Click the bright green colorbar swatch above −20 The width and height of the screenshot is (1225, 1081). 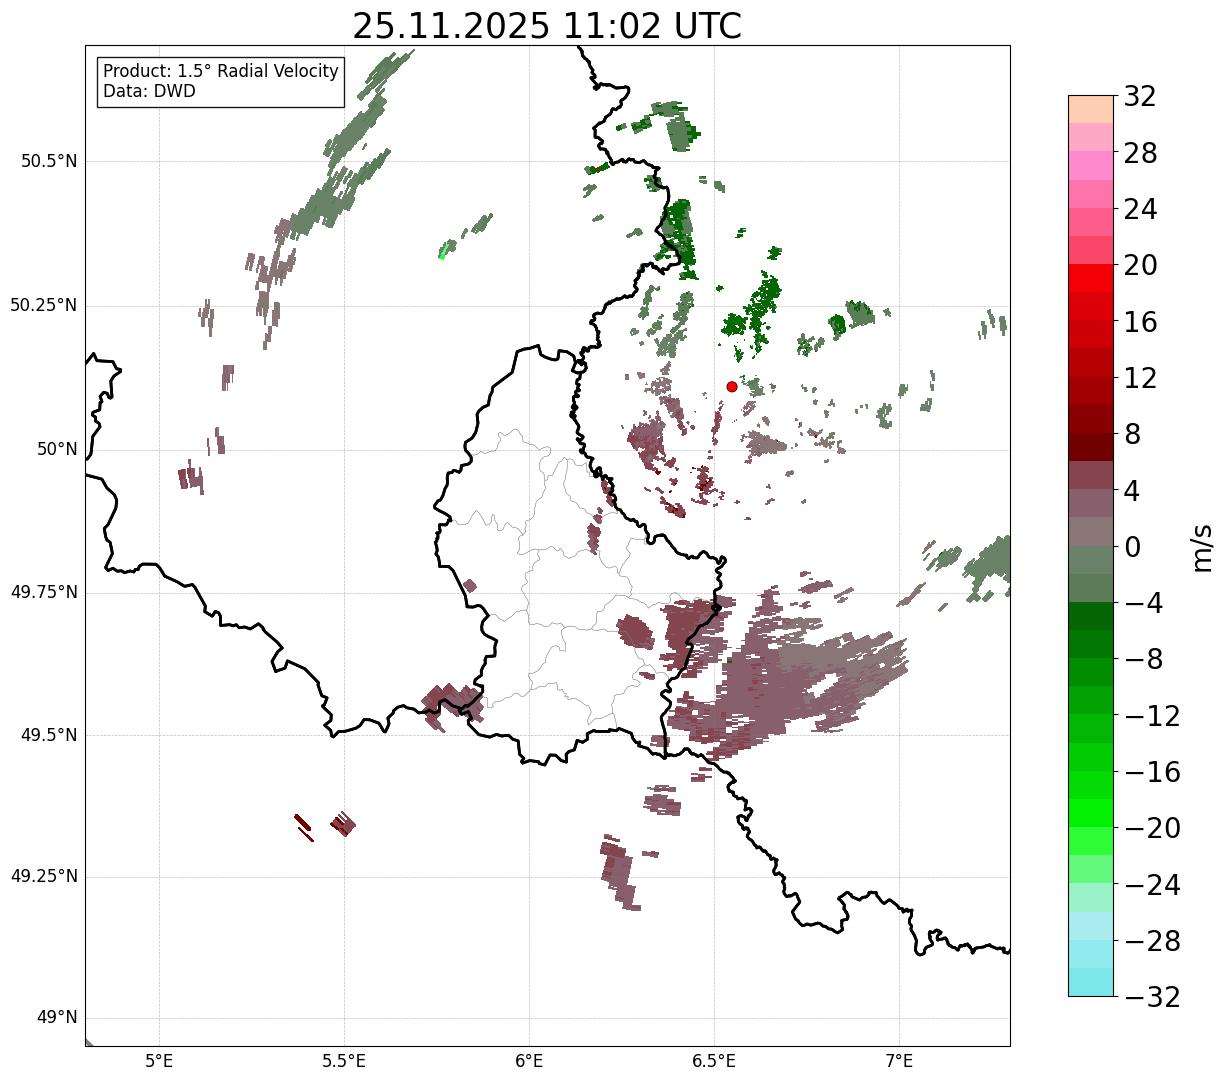click(x=1091, y=813)
